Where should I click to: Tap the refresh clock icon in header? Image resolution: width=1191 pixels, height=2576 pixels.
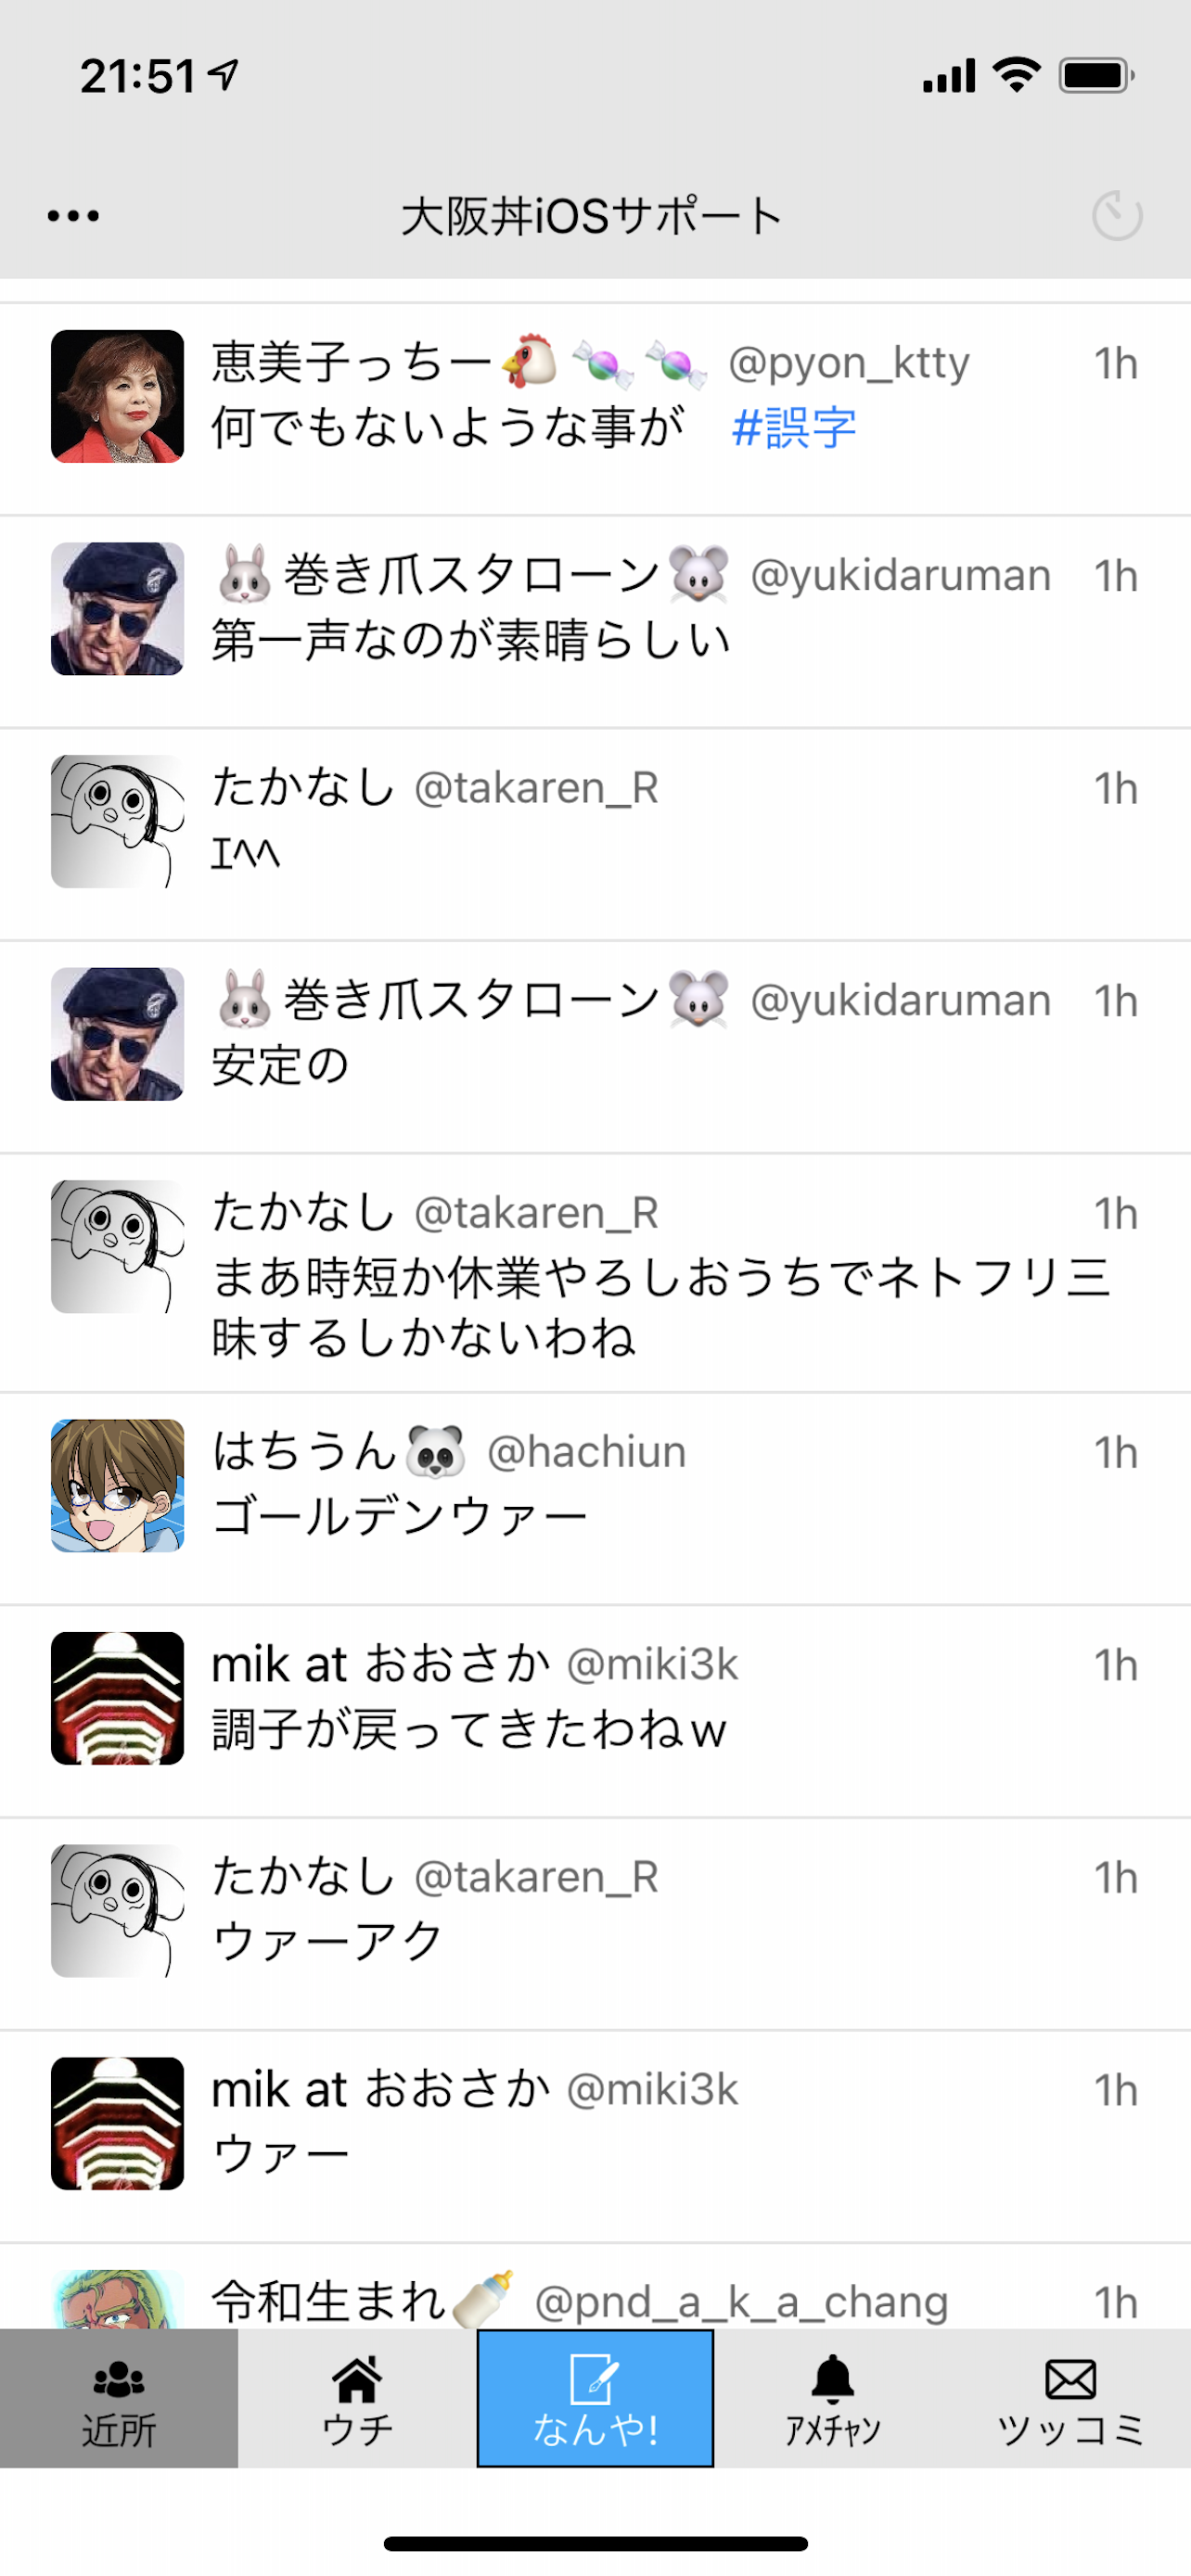click(1117, 216)
